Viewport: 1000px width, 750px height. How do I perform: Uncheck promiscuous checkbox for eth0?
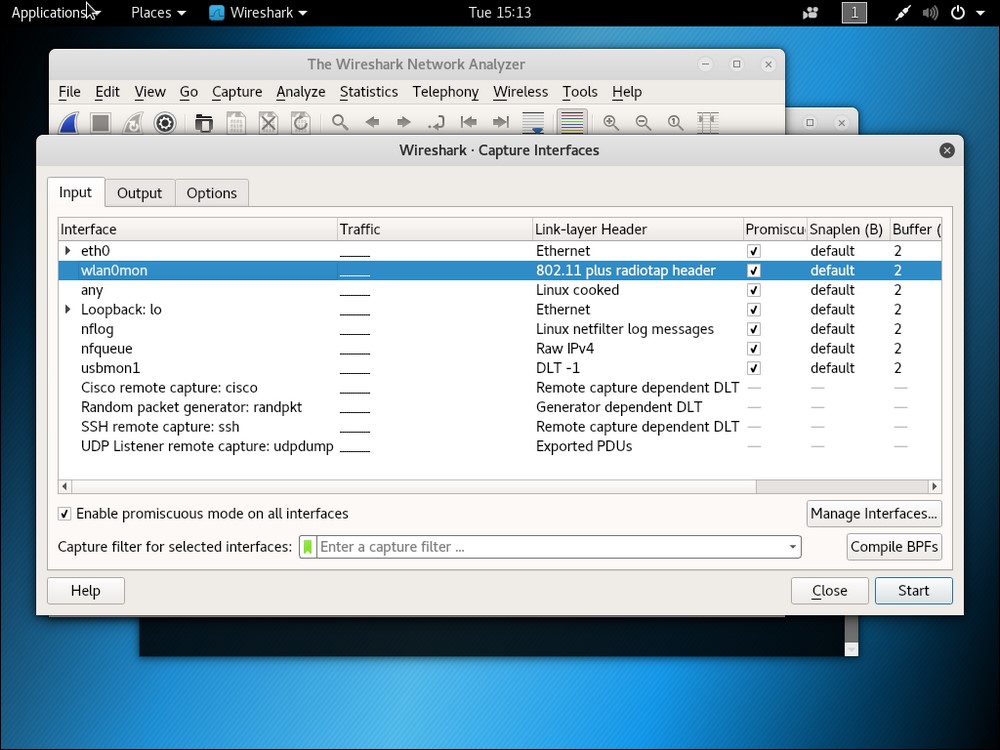[753, 251]
